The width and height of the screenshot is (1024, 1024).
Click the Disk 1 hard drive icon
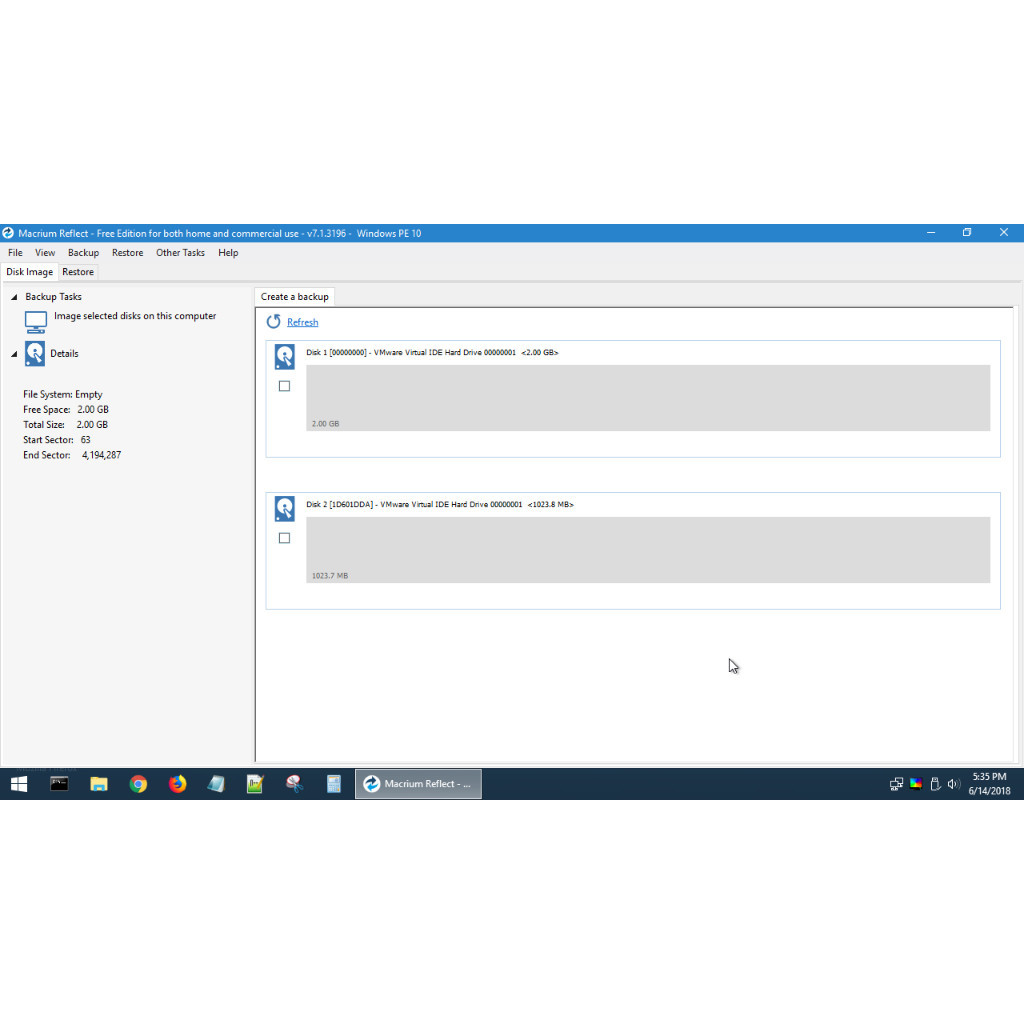pos(285,357)
